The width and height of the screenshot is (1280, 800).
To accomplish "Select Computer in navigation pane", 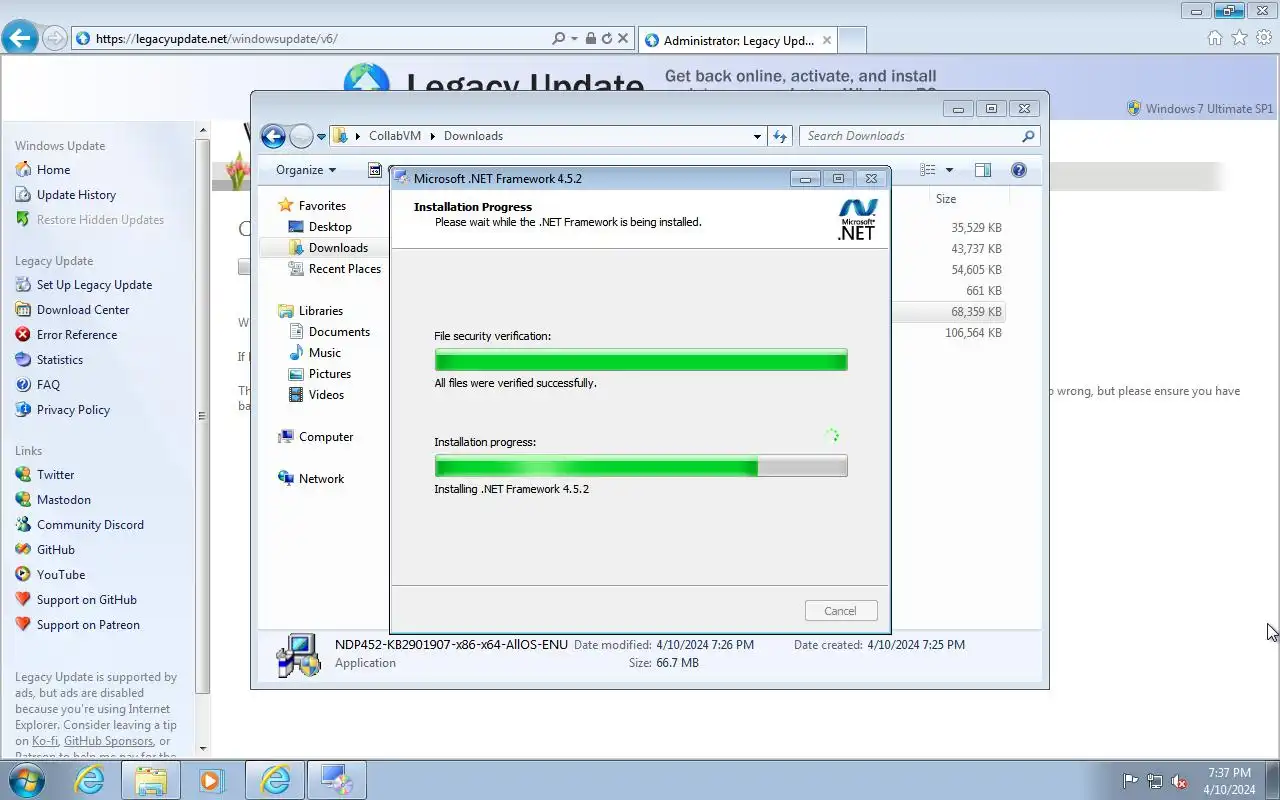I will (x=326, y=437).
